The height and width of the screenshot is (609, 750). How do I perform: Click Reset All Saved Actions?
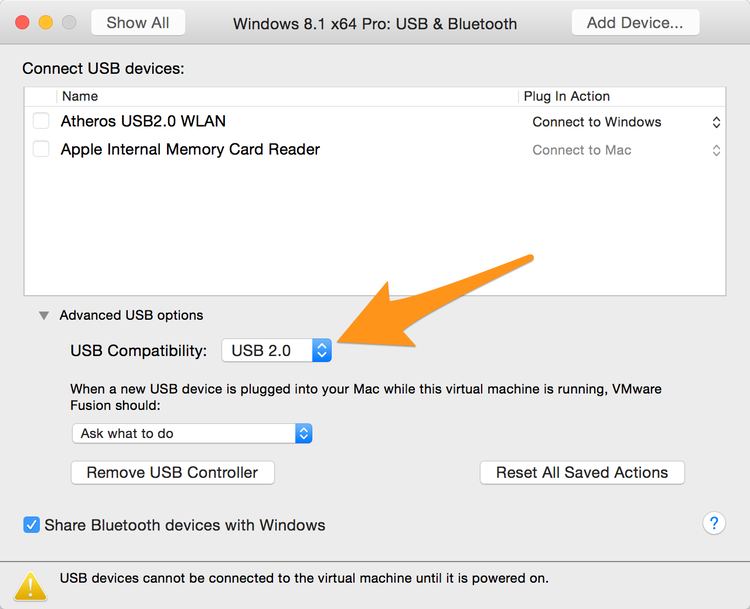click(582, 473)
